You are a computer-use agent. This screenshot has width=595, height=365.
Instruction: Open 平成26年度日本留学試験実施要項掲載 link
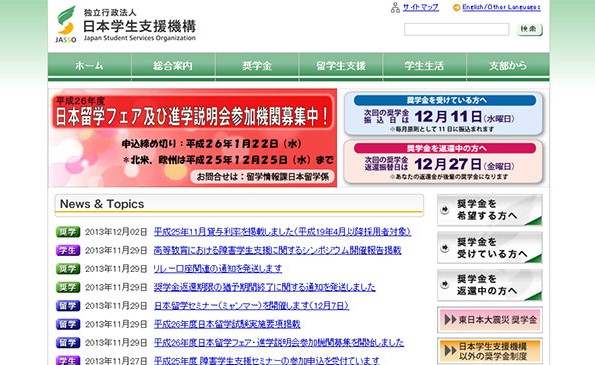[x=227, y=324]
